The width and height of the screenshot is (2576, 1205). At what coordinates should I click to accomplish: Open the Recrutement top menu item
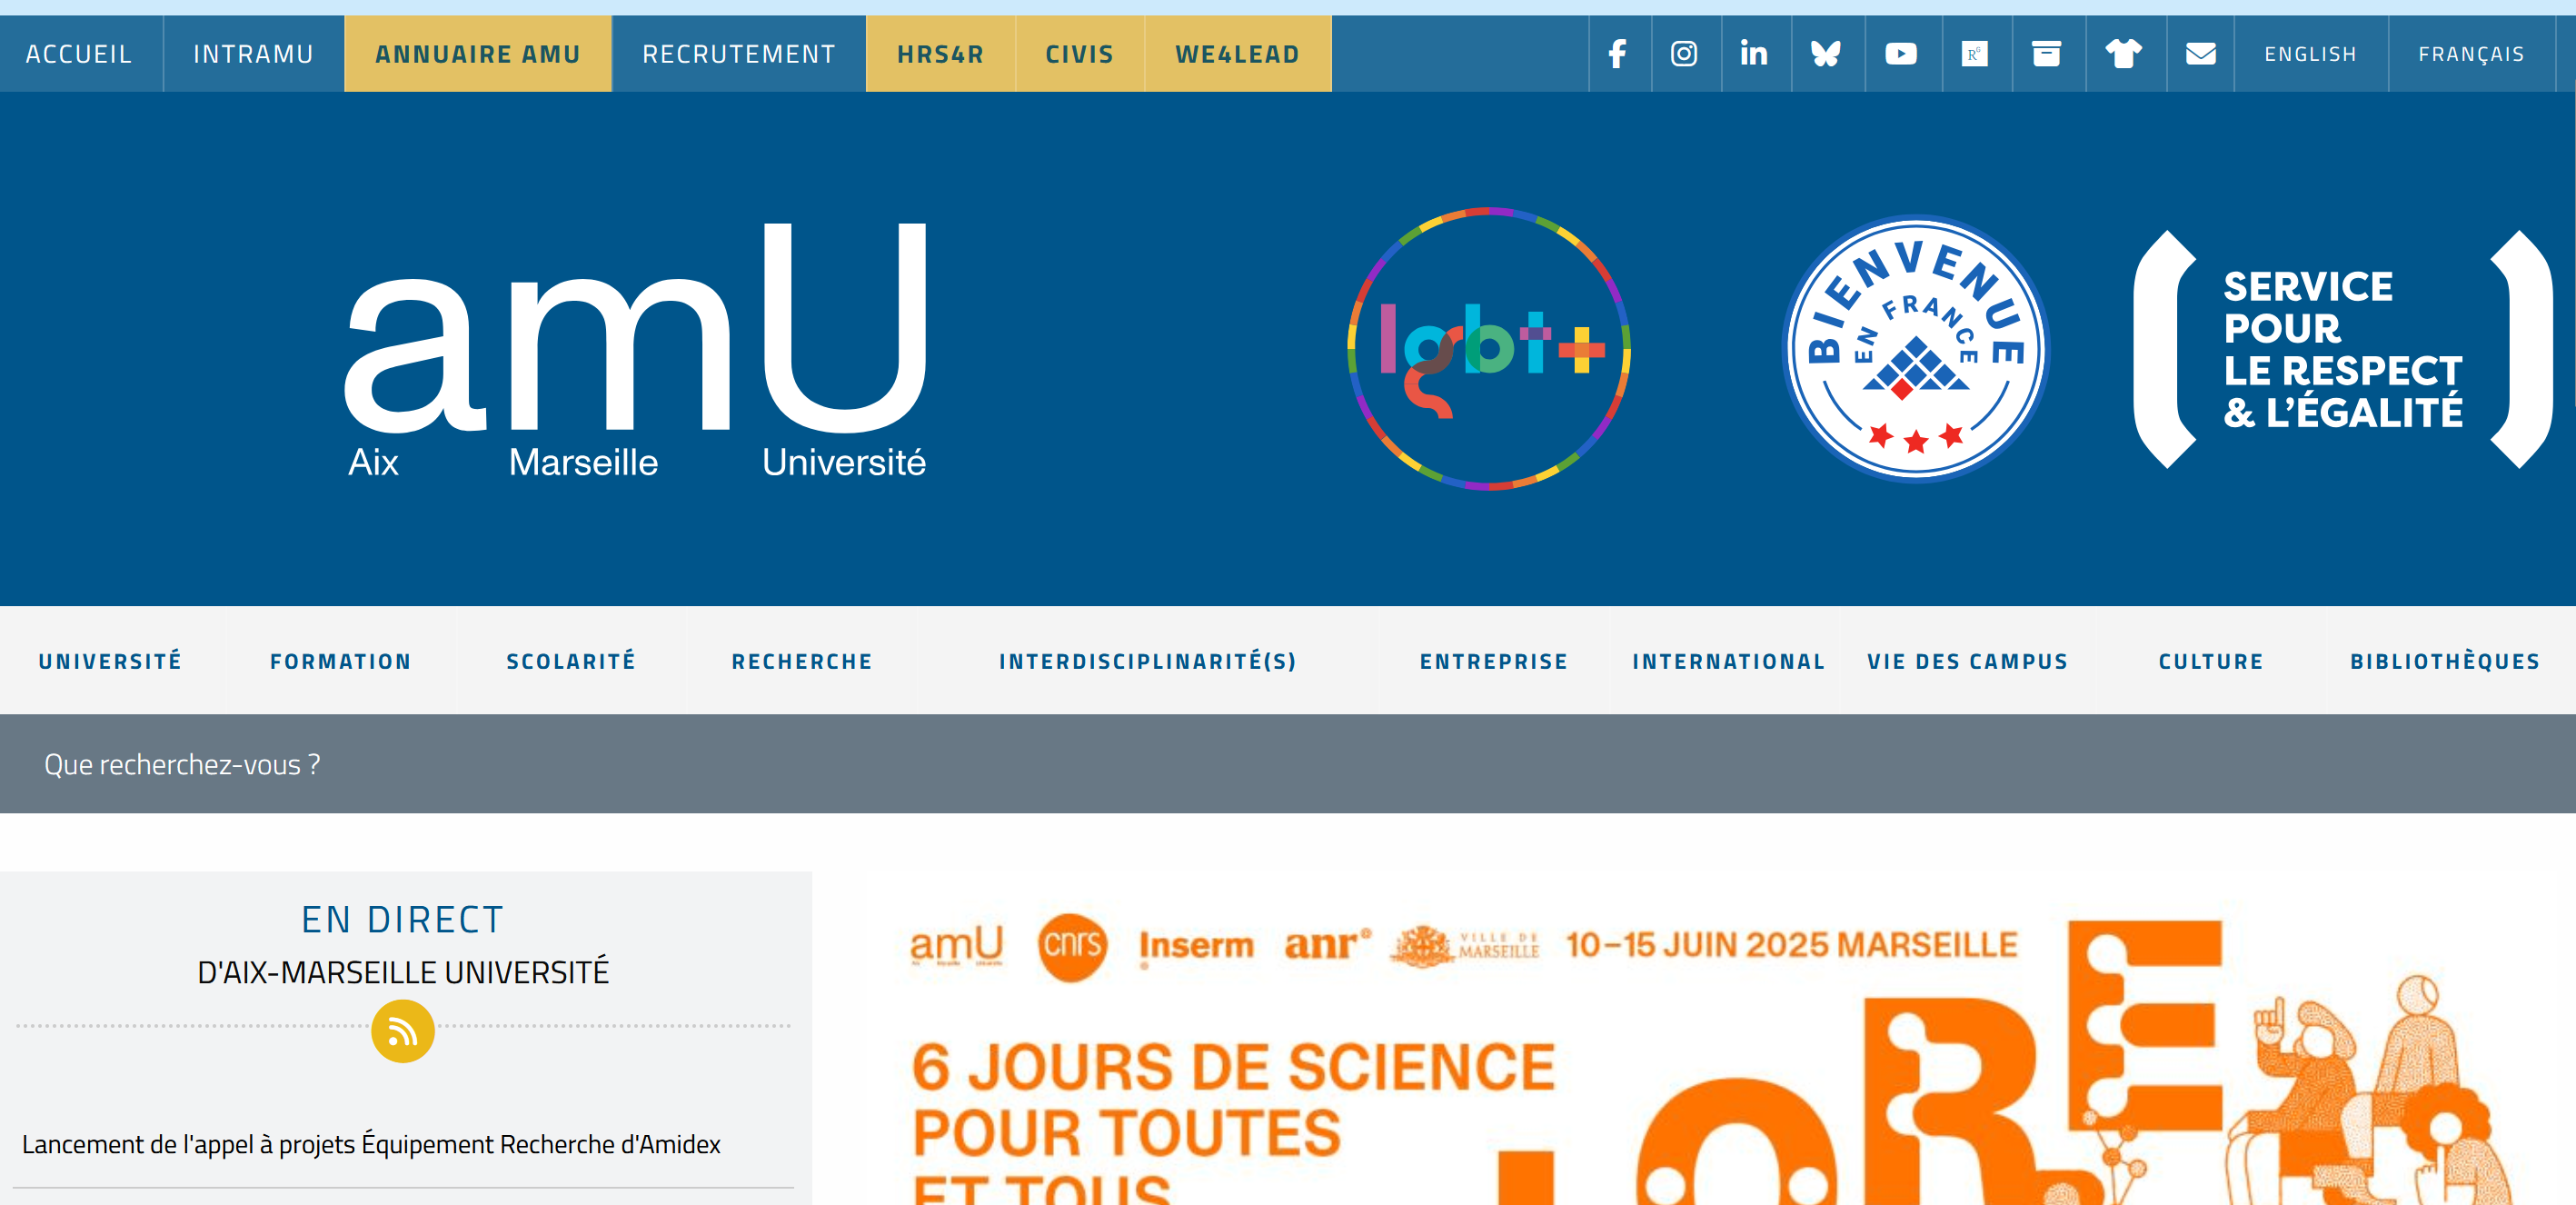(x=738, y=54)
